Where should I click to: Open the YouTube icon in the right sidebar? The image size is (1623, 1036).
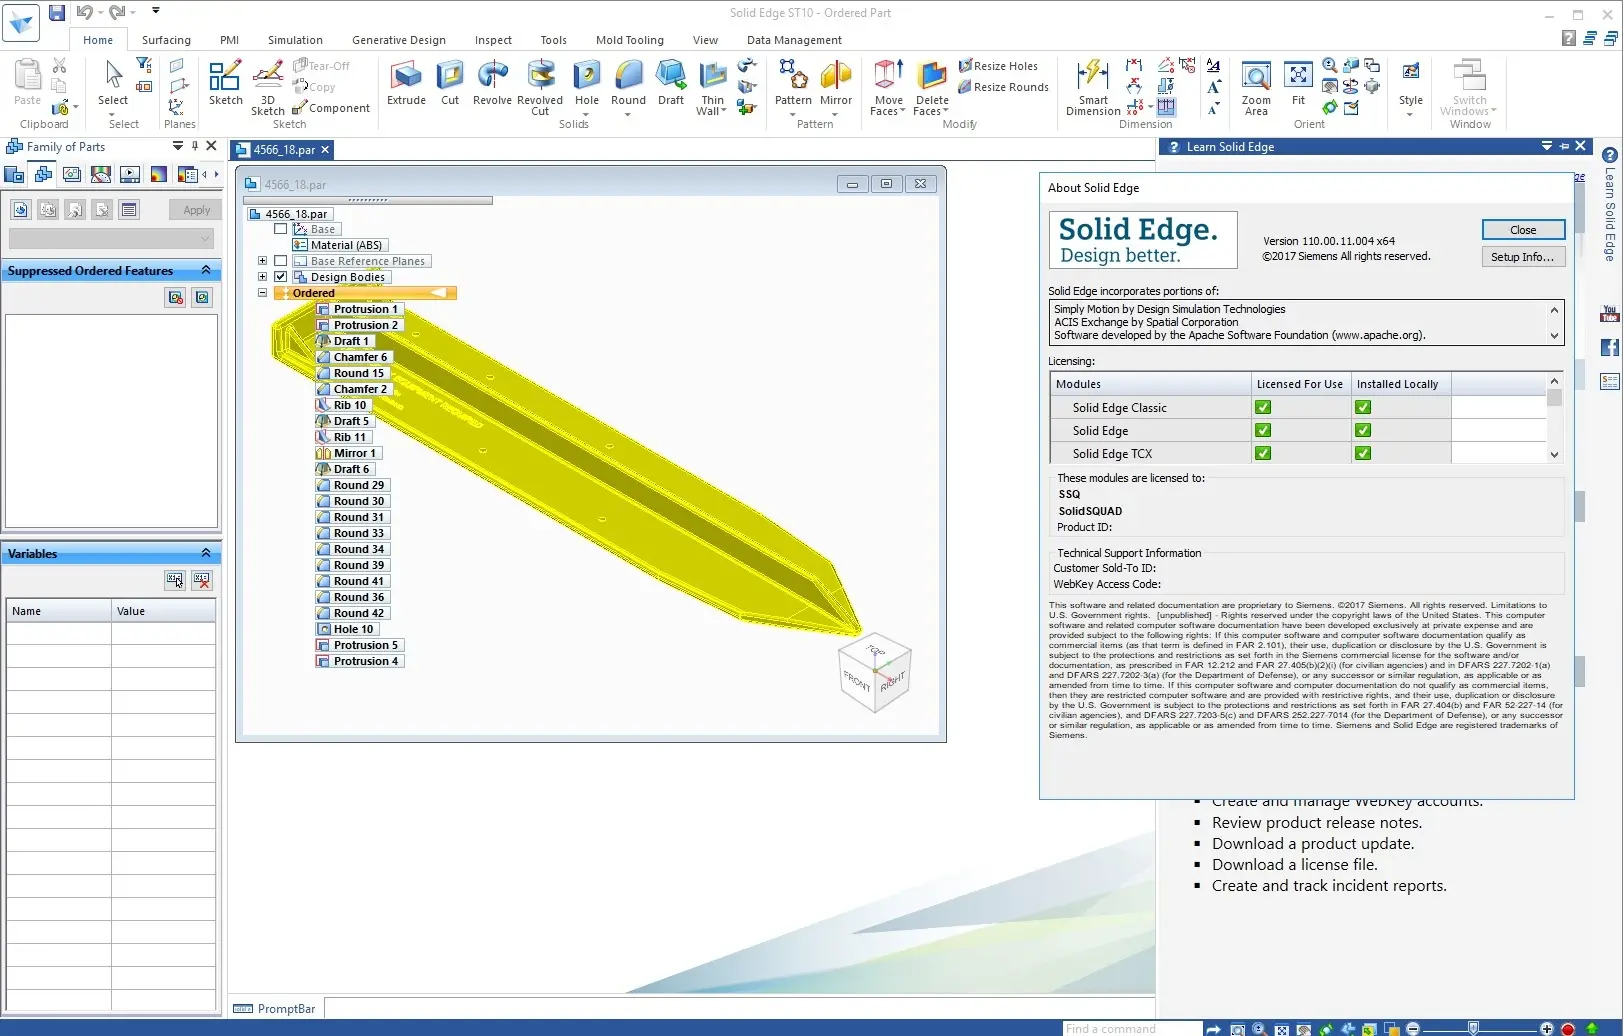tap(1610, 314)
